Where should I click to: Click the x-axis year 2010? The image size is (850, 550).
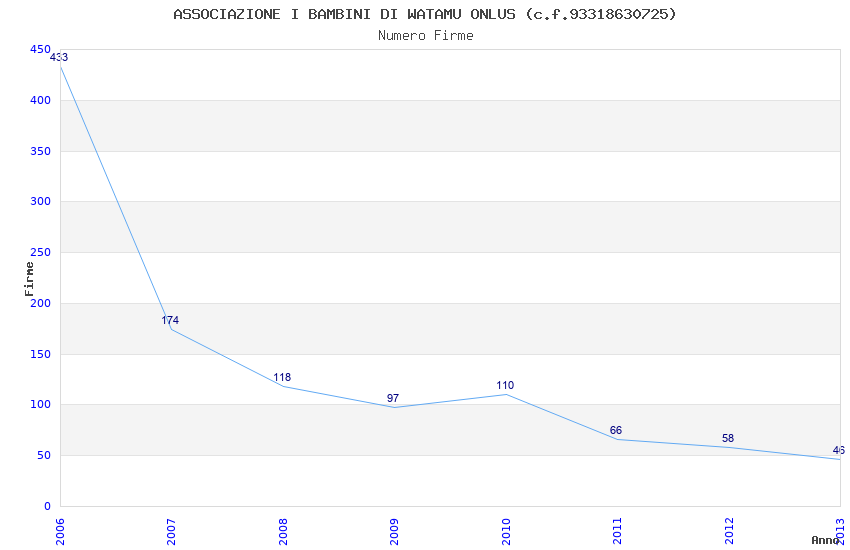point(506,532)
